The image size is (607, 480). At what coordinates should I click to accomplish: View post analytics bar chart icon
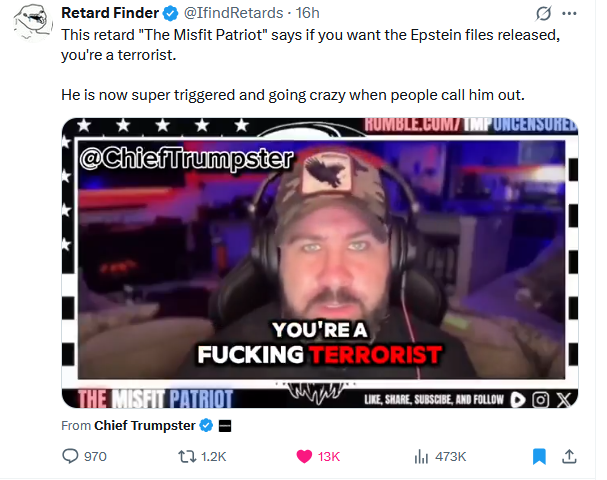[x=421, y=457]
